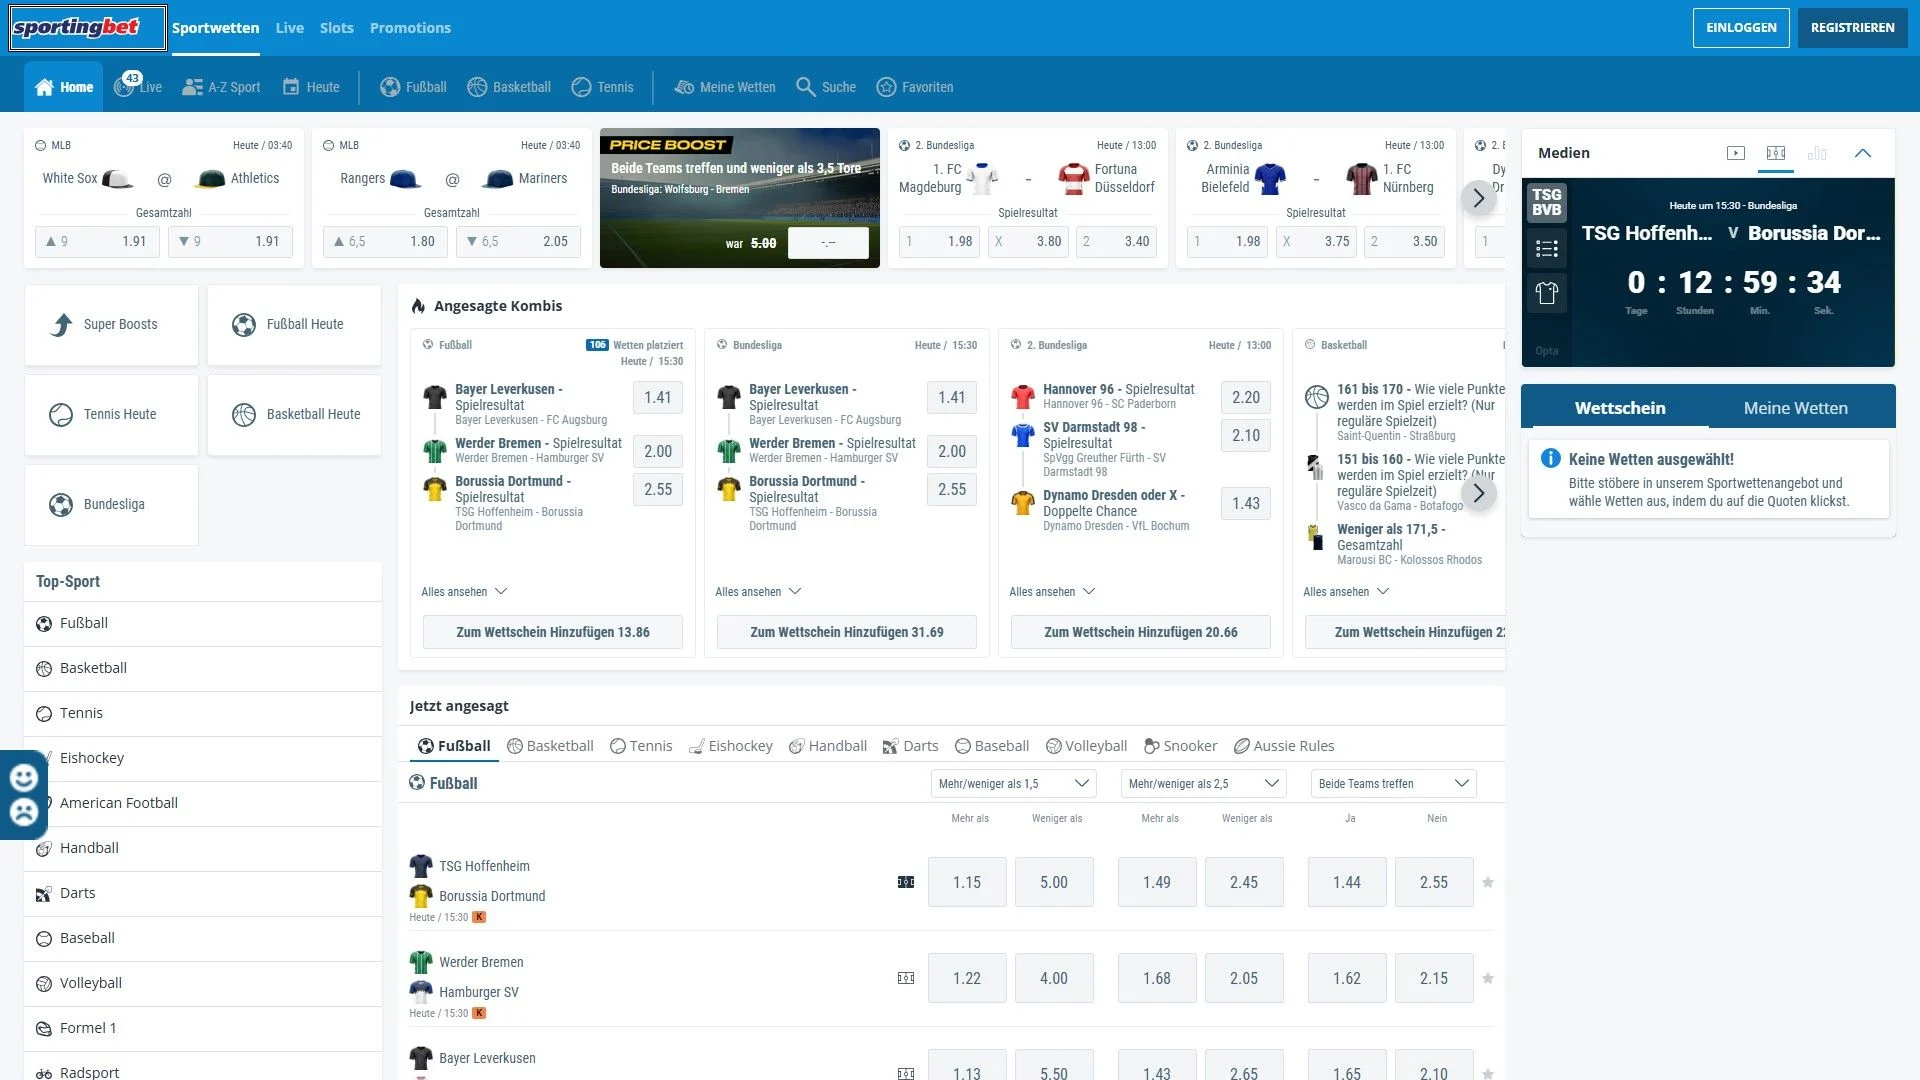
Task: Open Tennis Heute tile
Action: pyautogui.click(x=111, y=415)
